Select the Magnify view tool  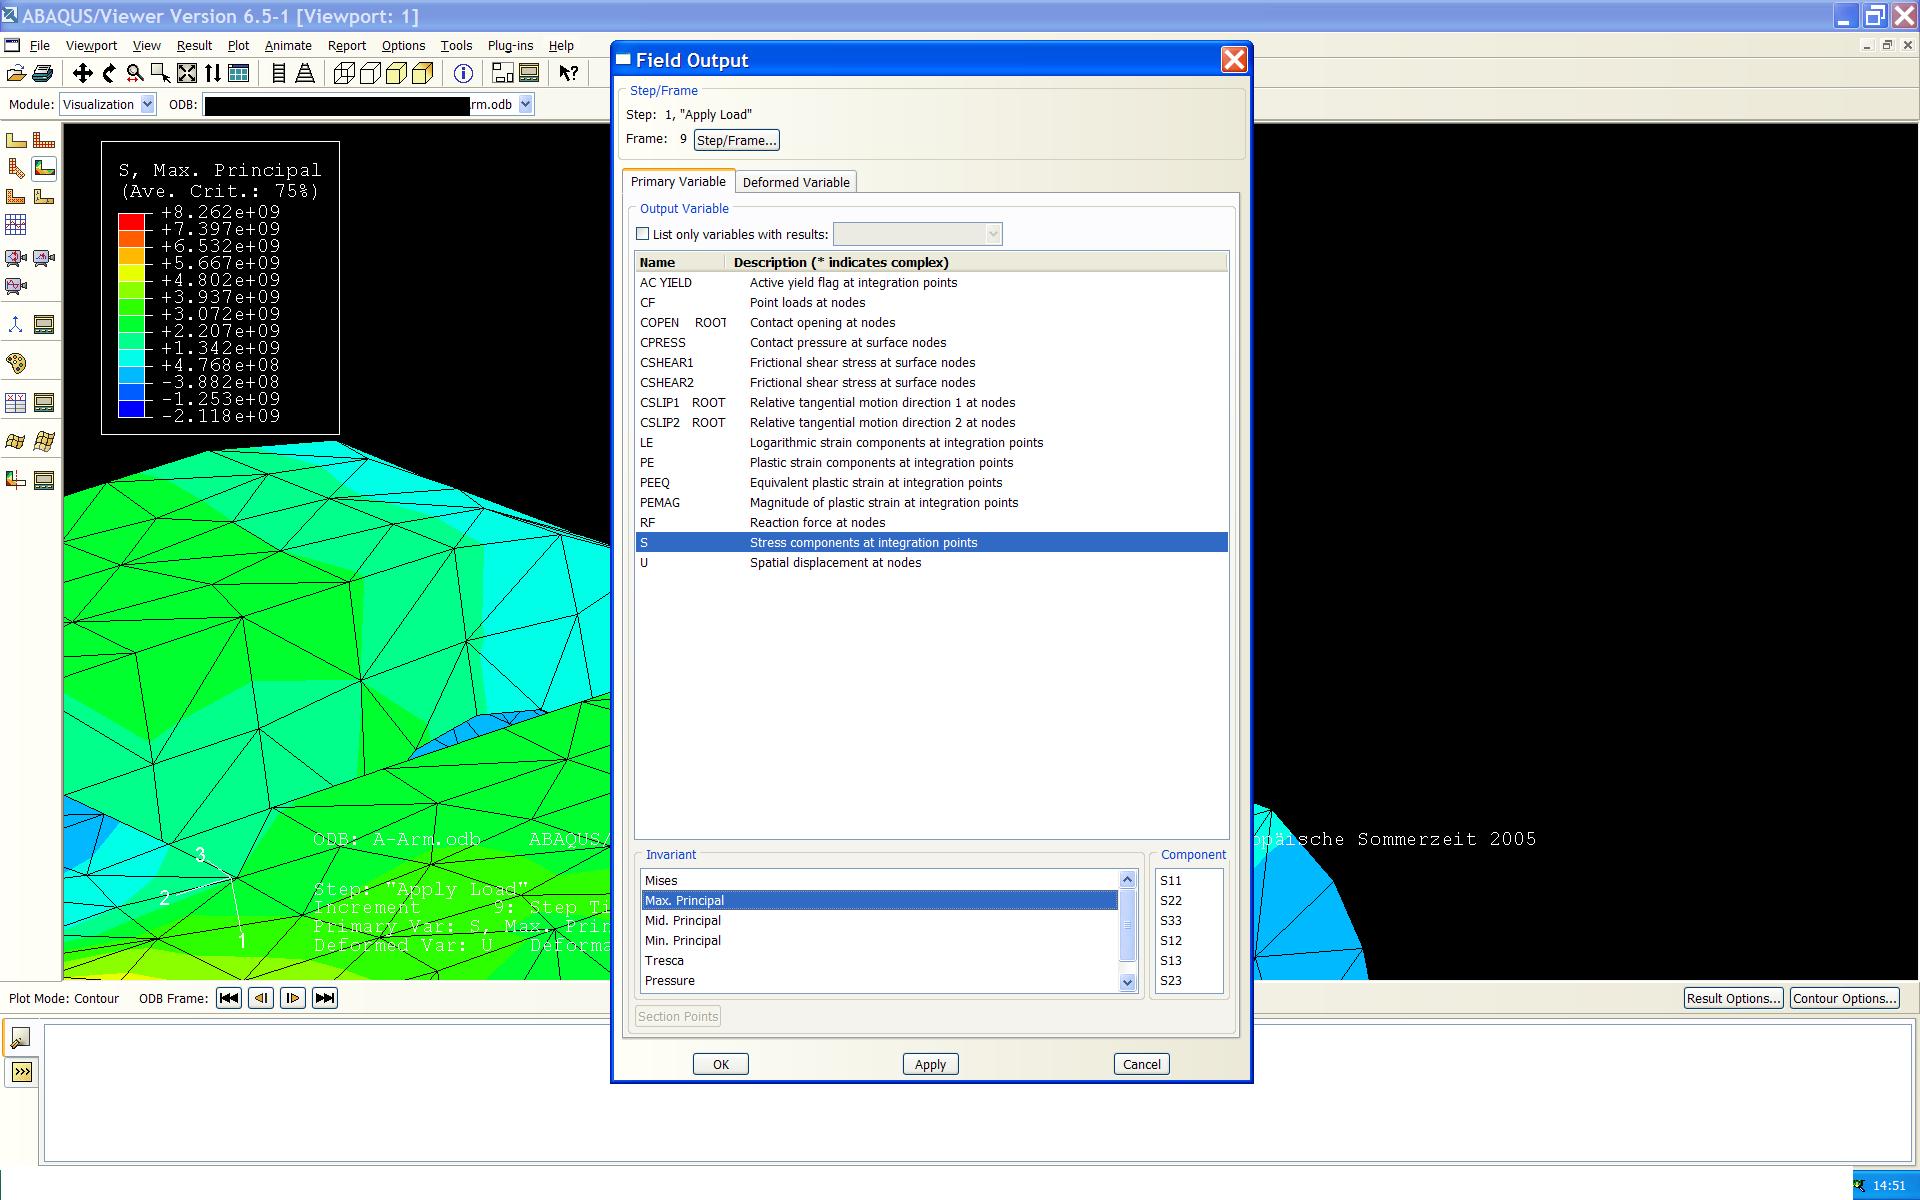coord(134,73)
